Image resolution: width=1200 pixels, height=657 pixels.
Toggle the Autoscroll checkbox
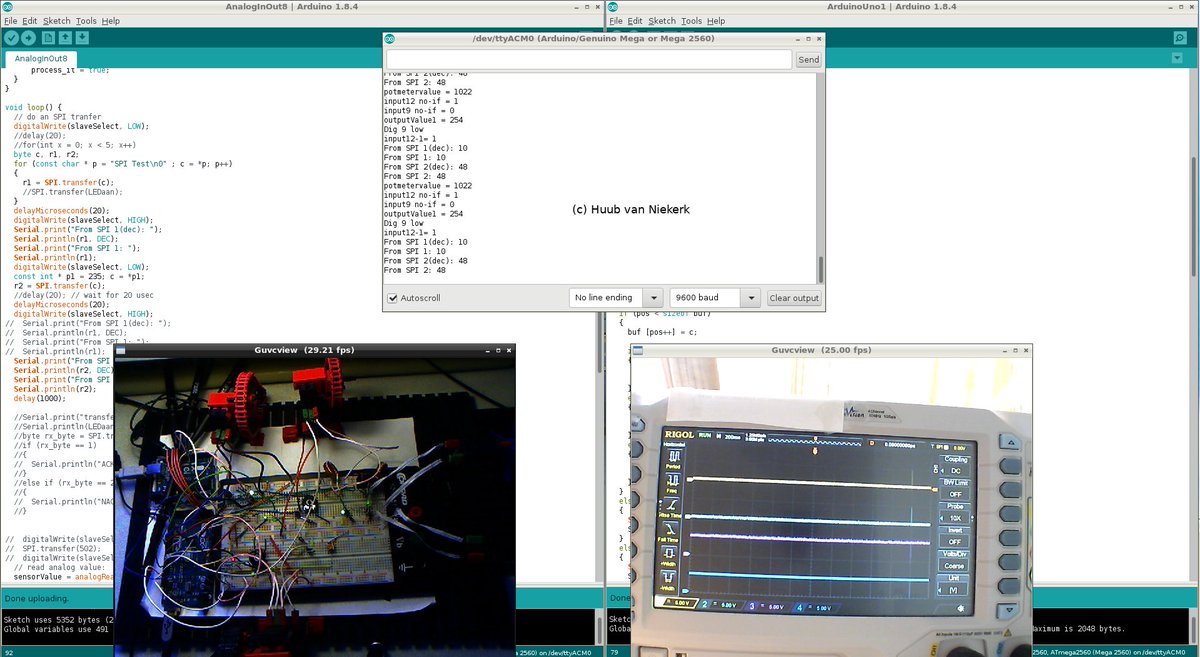tap(393, 298)
